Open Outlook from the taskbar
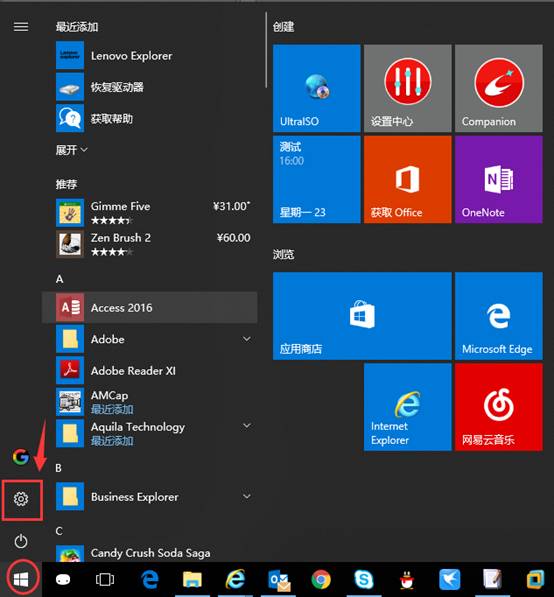 pos(279,580)
